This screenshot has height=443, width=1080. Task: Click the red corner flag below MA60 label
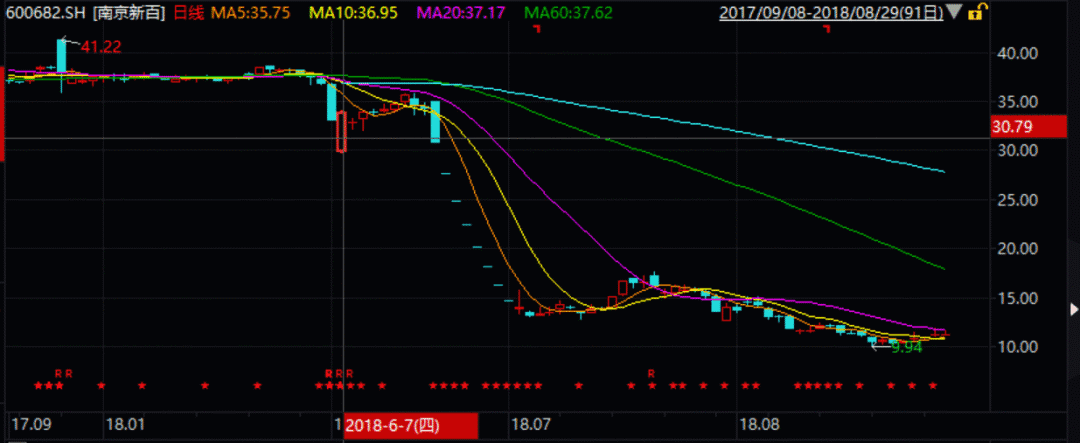coord(536,29)
